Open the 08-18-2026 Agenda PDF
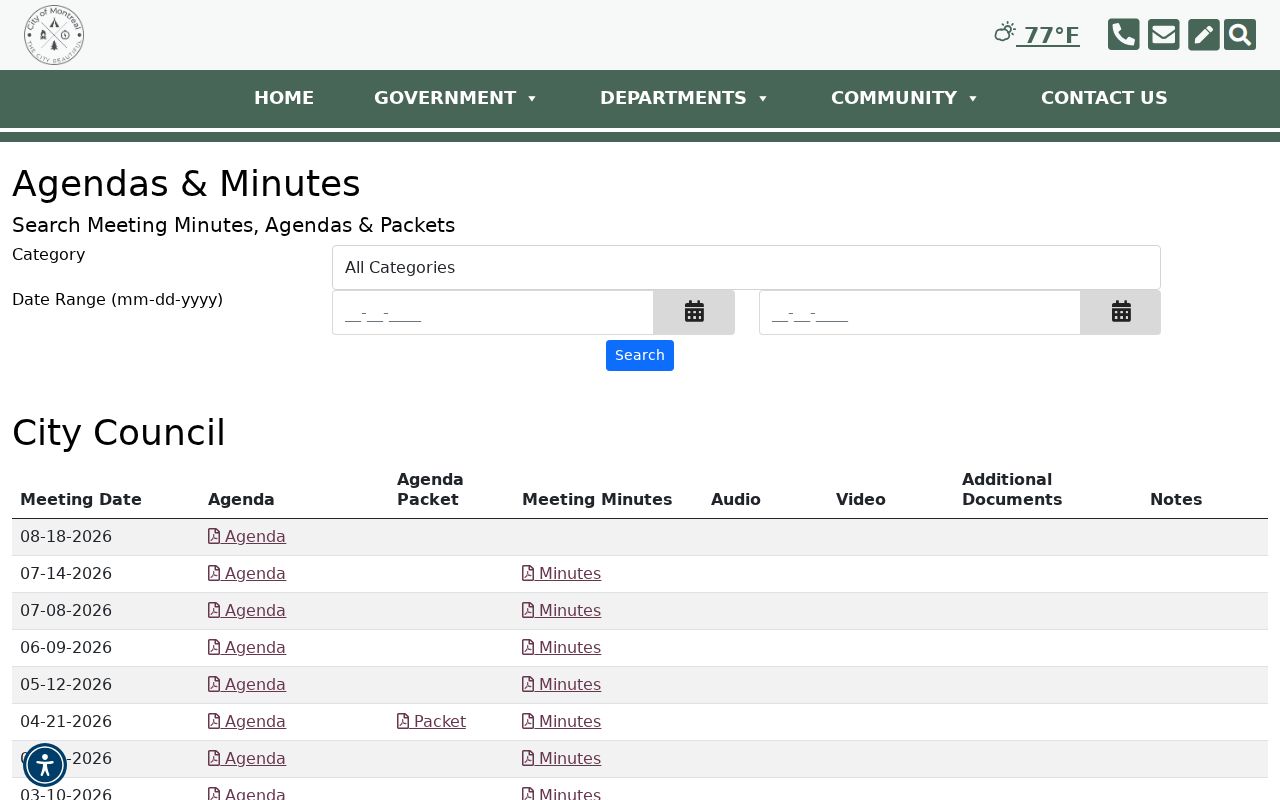Viewport: 1280px width, 800px height. pos(247,537)
